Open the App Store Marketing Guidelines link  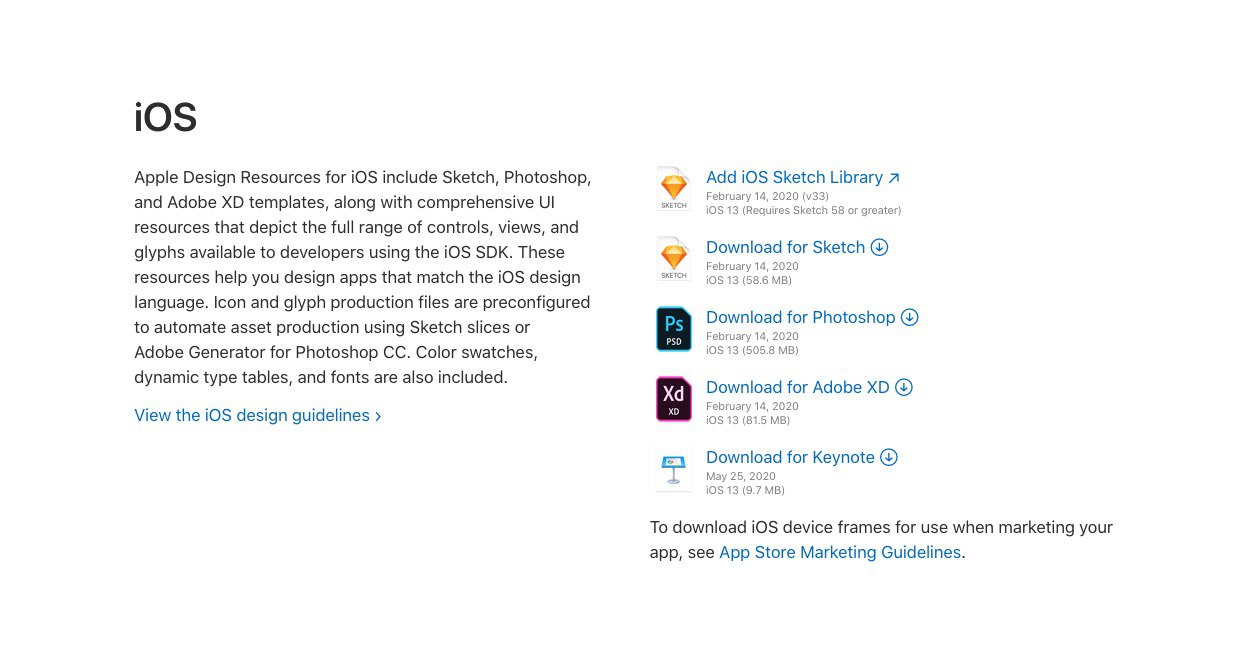840,552
